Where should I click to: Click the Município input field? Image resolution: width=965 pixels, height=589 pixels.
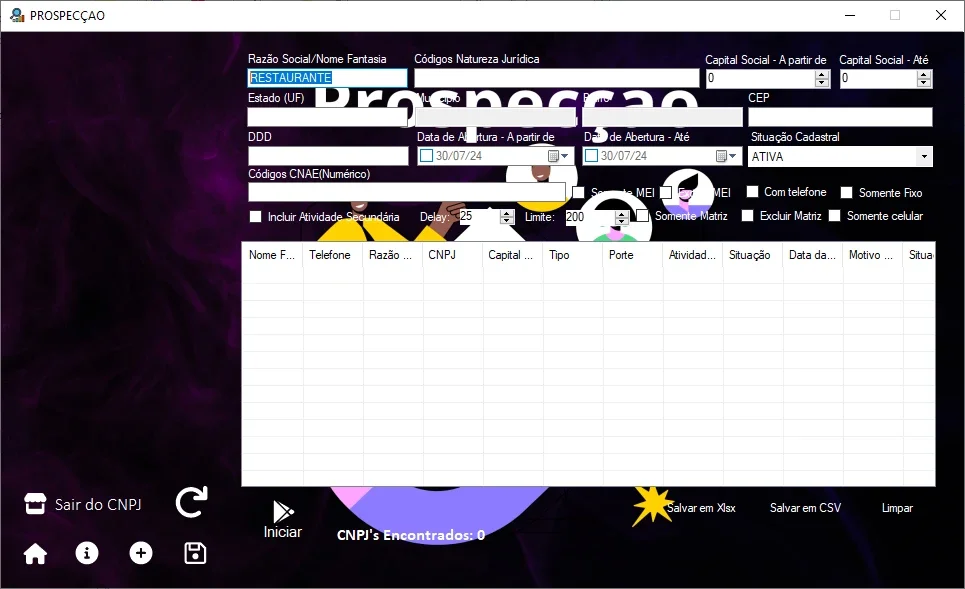point(496,117)
